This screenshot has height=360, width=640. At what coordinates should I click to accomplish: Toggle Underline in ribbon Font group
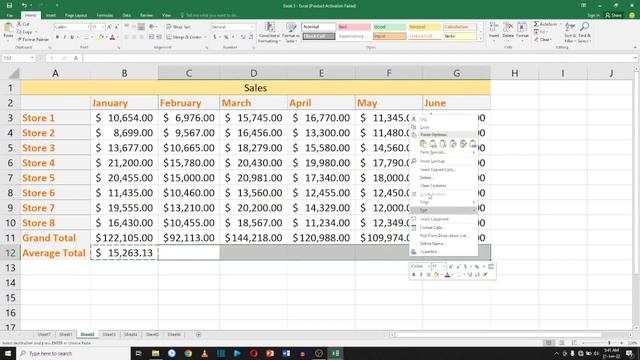click(72, 37)
